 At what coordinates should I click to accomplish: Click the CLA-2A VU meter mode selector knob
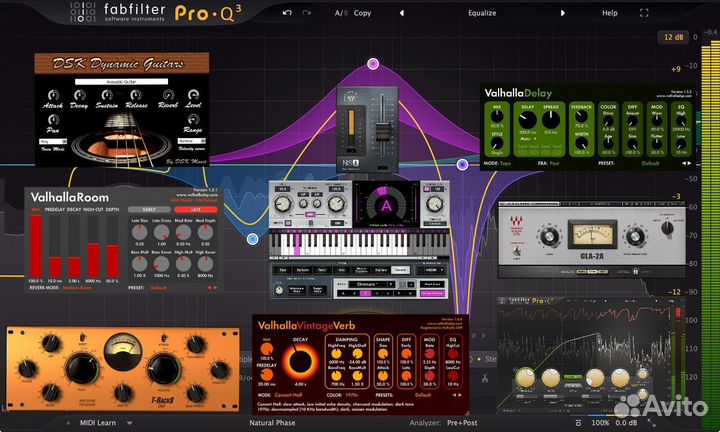click(667, 227)
